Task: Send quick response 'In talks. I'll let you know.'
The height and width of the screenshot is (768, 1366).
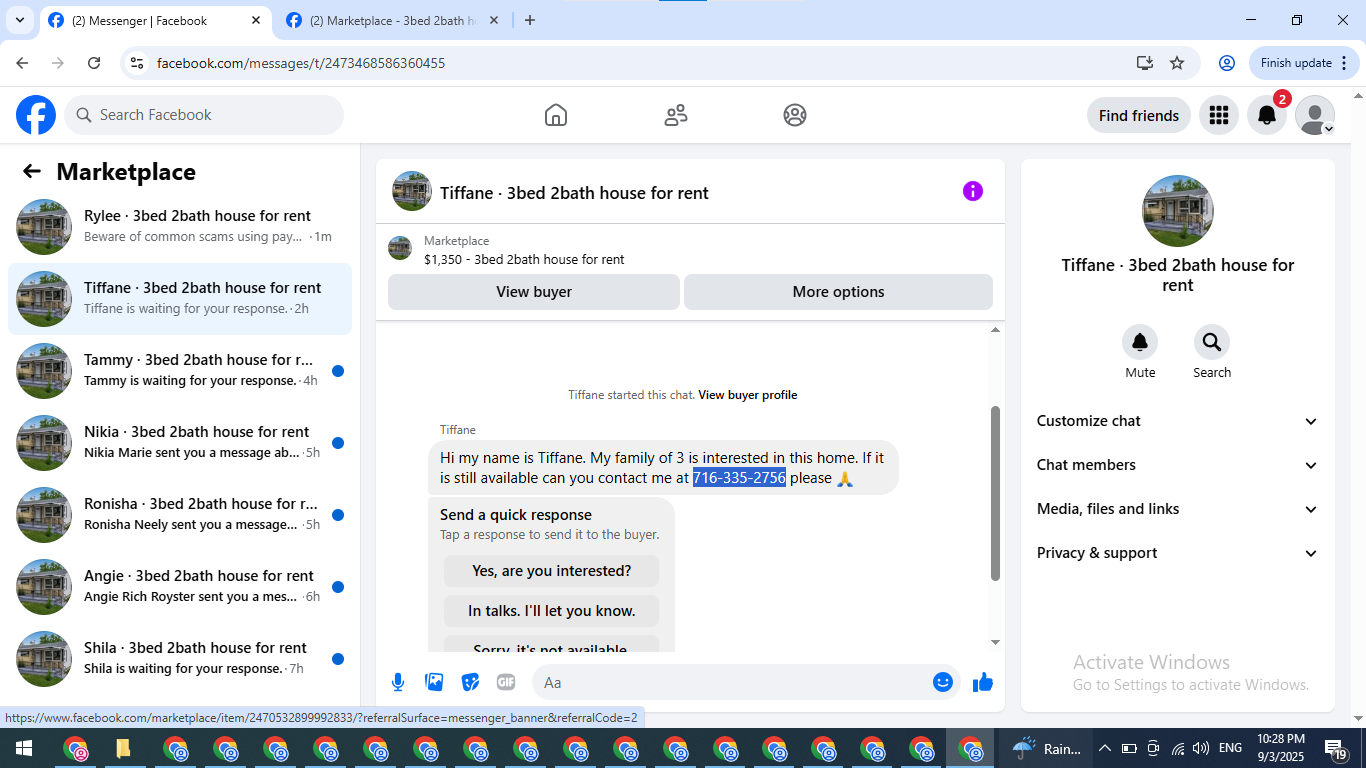Action: pyautogui.click(x=551, y=611)
